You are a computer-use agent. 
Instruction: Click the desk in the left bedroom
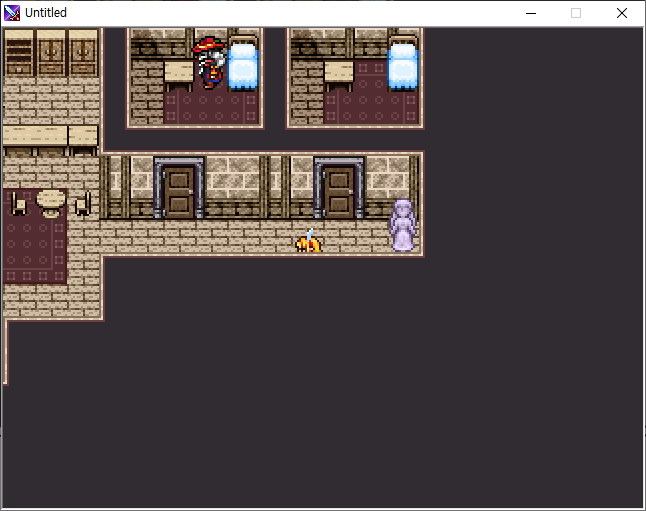click(x=179, y=76)
